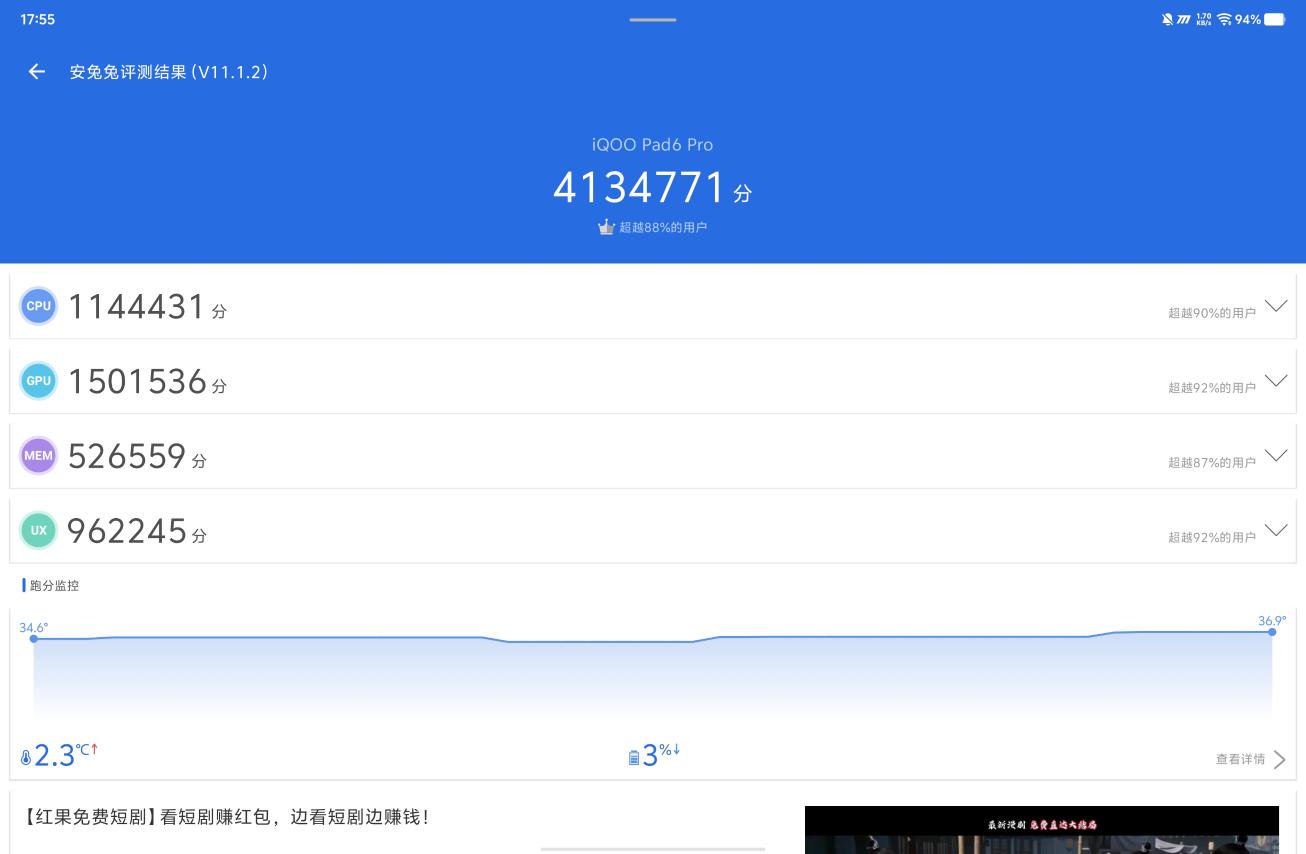
Task: Tap 超越90%的用户 in CPU row
Action: pos(1211,313)
